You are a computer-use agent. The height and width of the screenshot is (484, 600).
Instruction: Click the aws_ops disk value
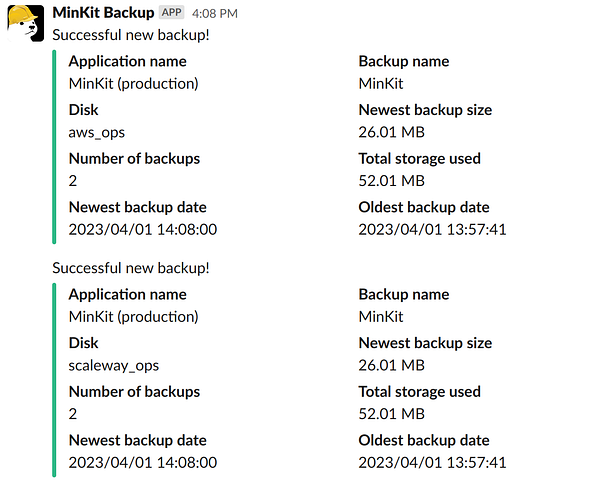click(97, 132)
